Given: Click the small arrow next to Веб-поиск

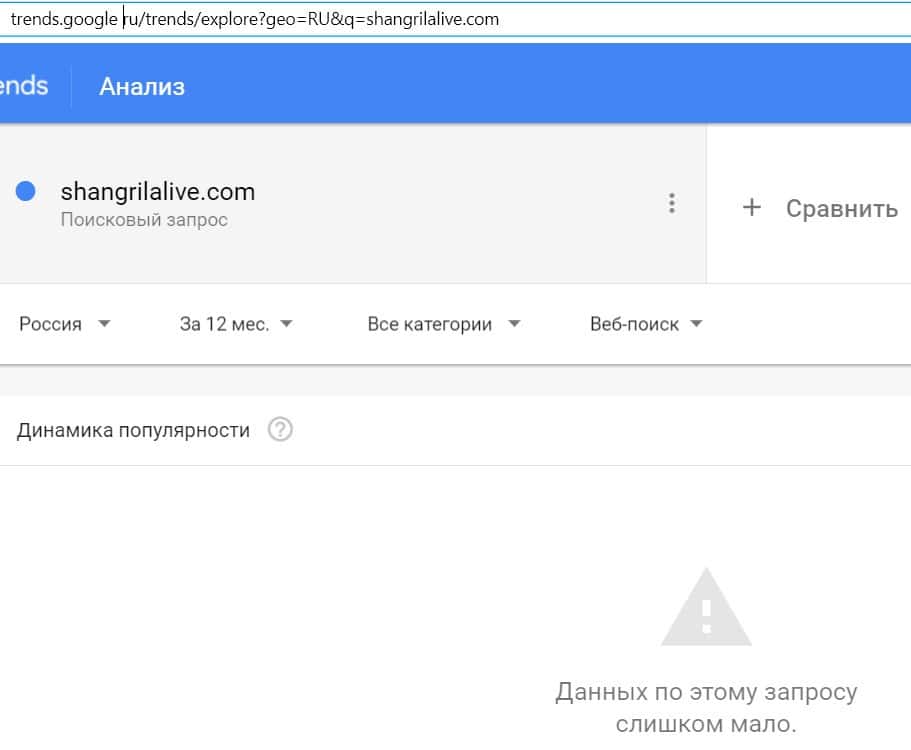Looking at the screenshot, I should [x=697, y=324].
